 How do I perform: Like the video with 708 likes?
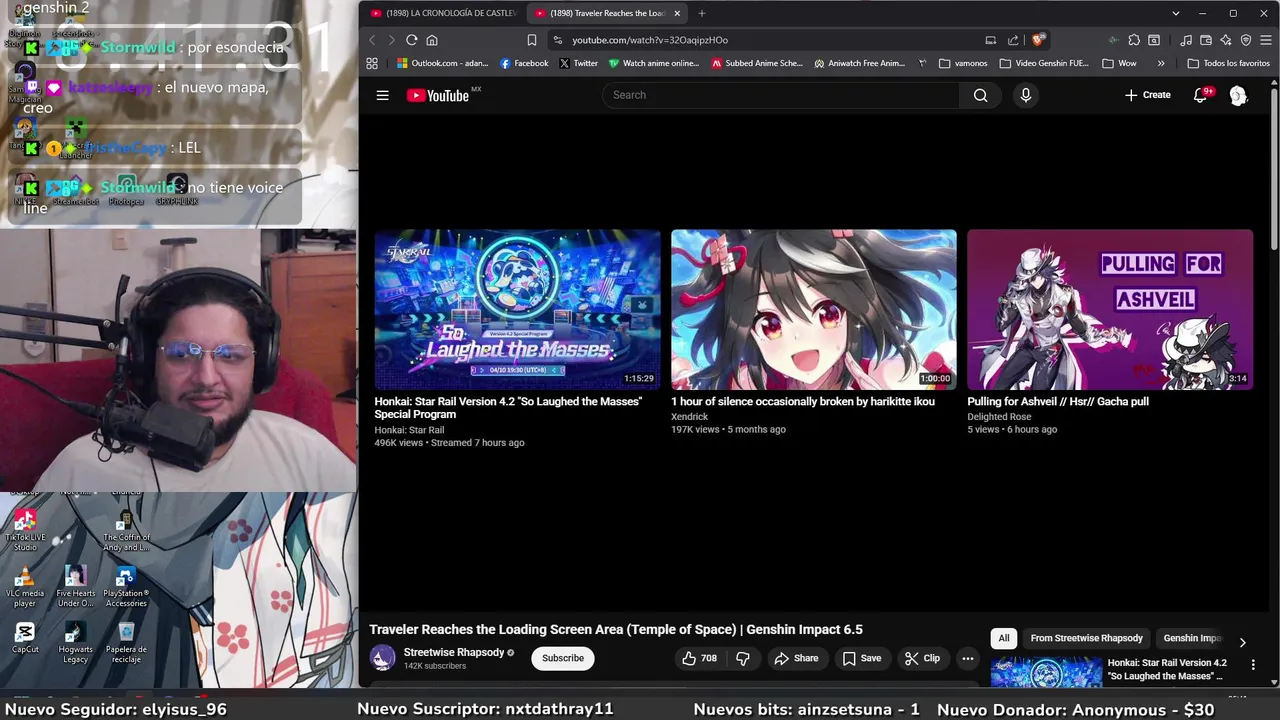point(699,658)
